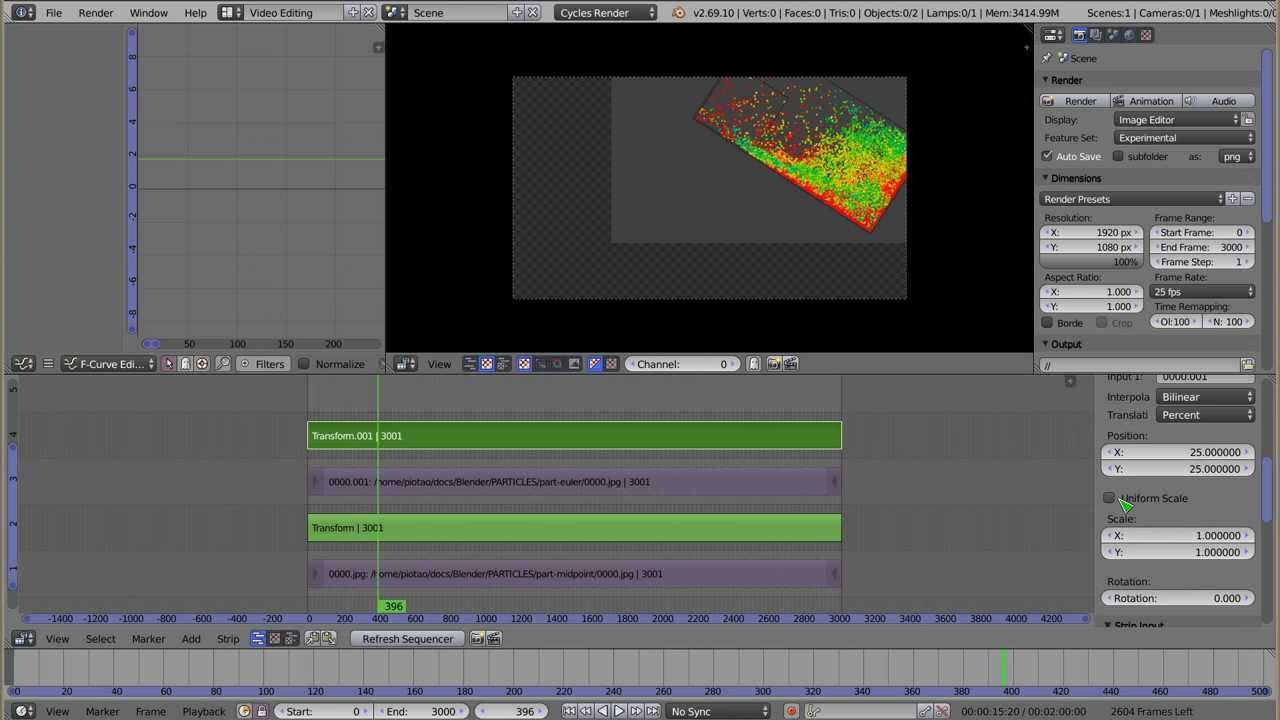
Task: Click the F-Curve search magnifier icon
Action: [222, 364]
